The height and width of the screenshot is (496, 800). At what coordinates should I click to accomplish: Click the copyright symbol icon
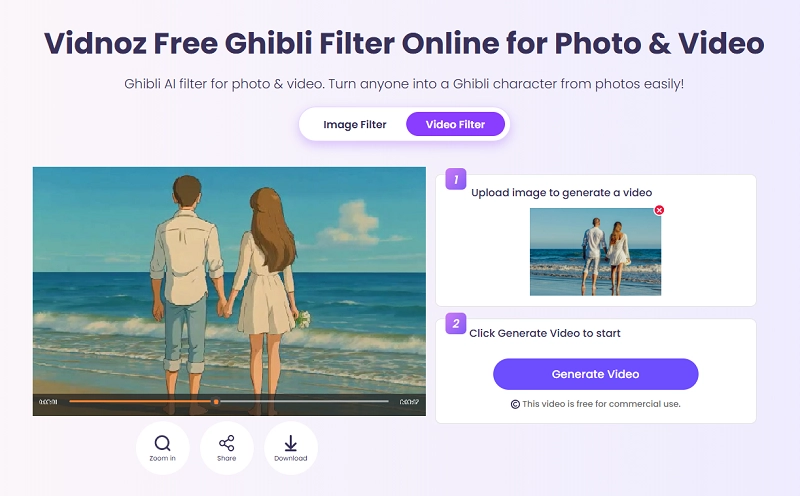pos(515,404)
